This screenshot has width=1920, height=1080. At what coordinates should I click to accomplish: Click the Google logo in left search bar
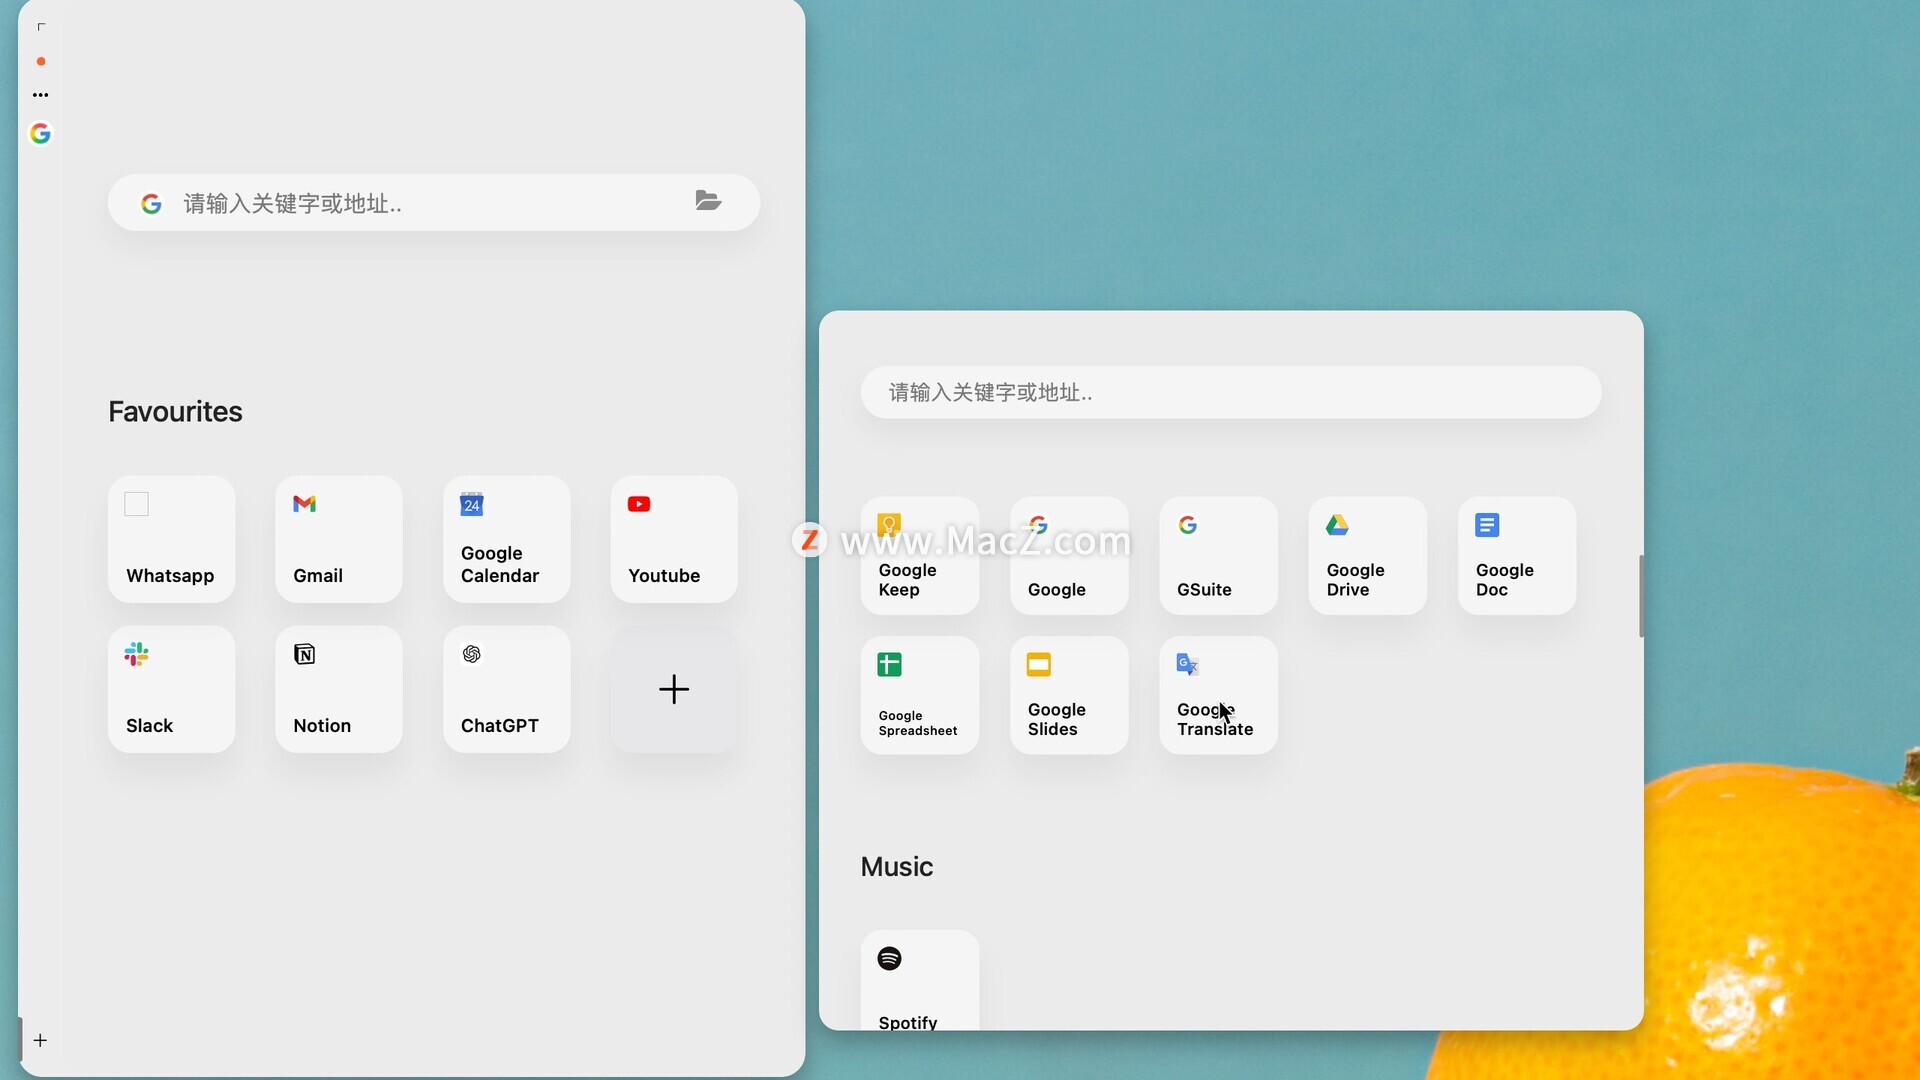click(x=151, y=204)
